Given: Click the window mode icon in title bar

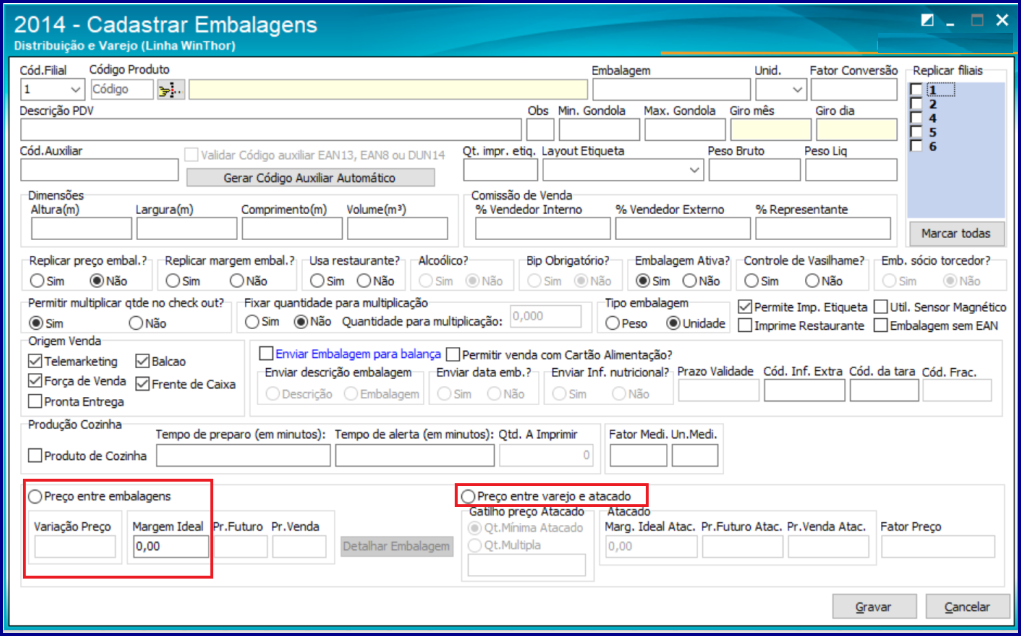Looking at the screenshot, I should click(927, 21).
